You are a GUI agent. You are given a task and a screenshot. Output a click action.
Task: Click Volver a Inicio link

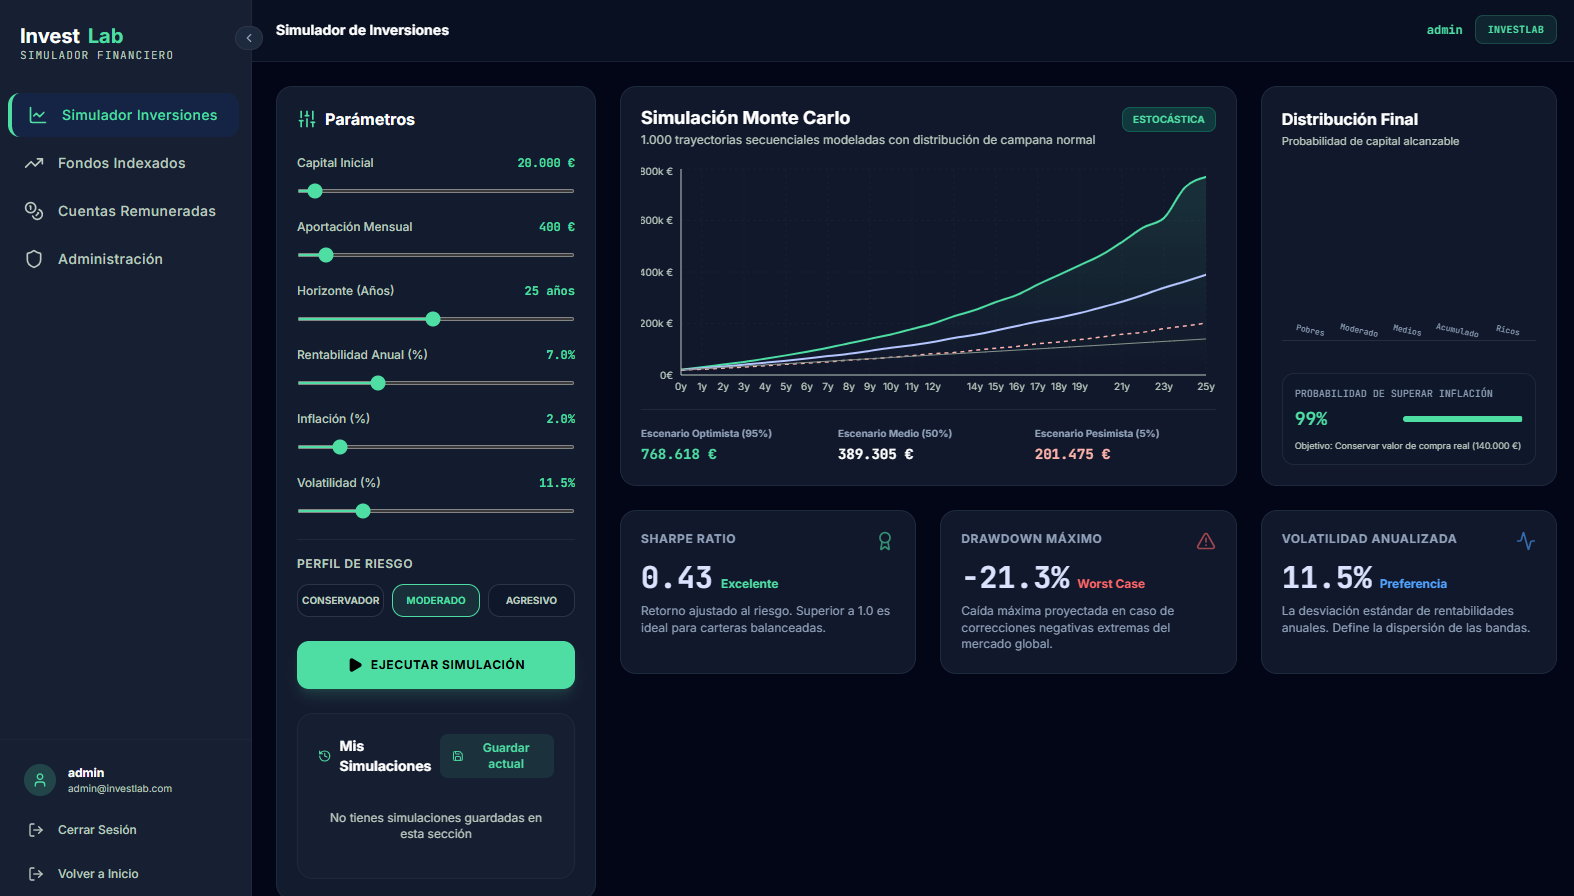tap(98, 874)
